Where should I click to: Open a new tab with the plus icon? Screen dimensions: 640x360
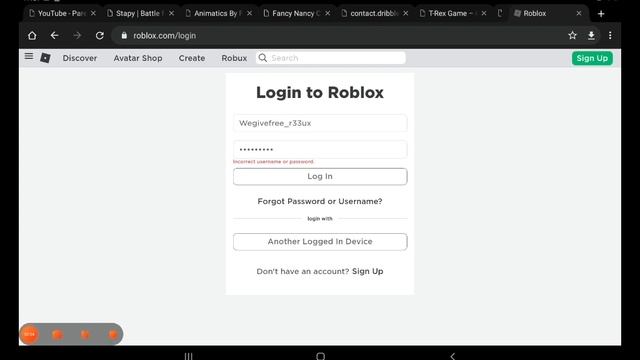coord(601,13)
